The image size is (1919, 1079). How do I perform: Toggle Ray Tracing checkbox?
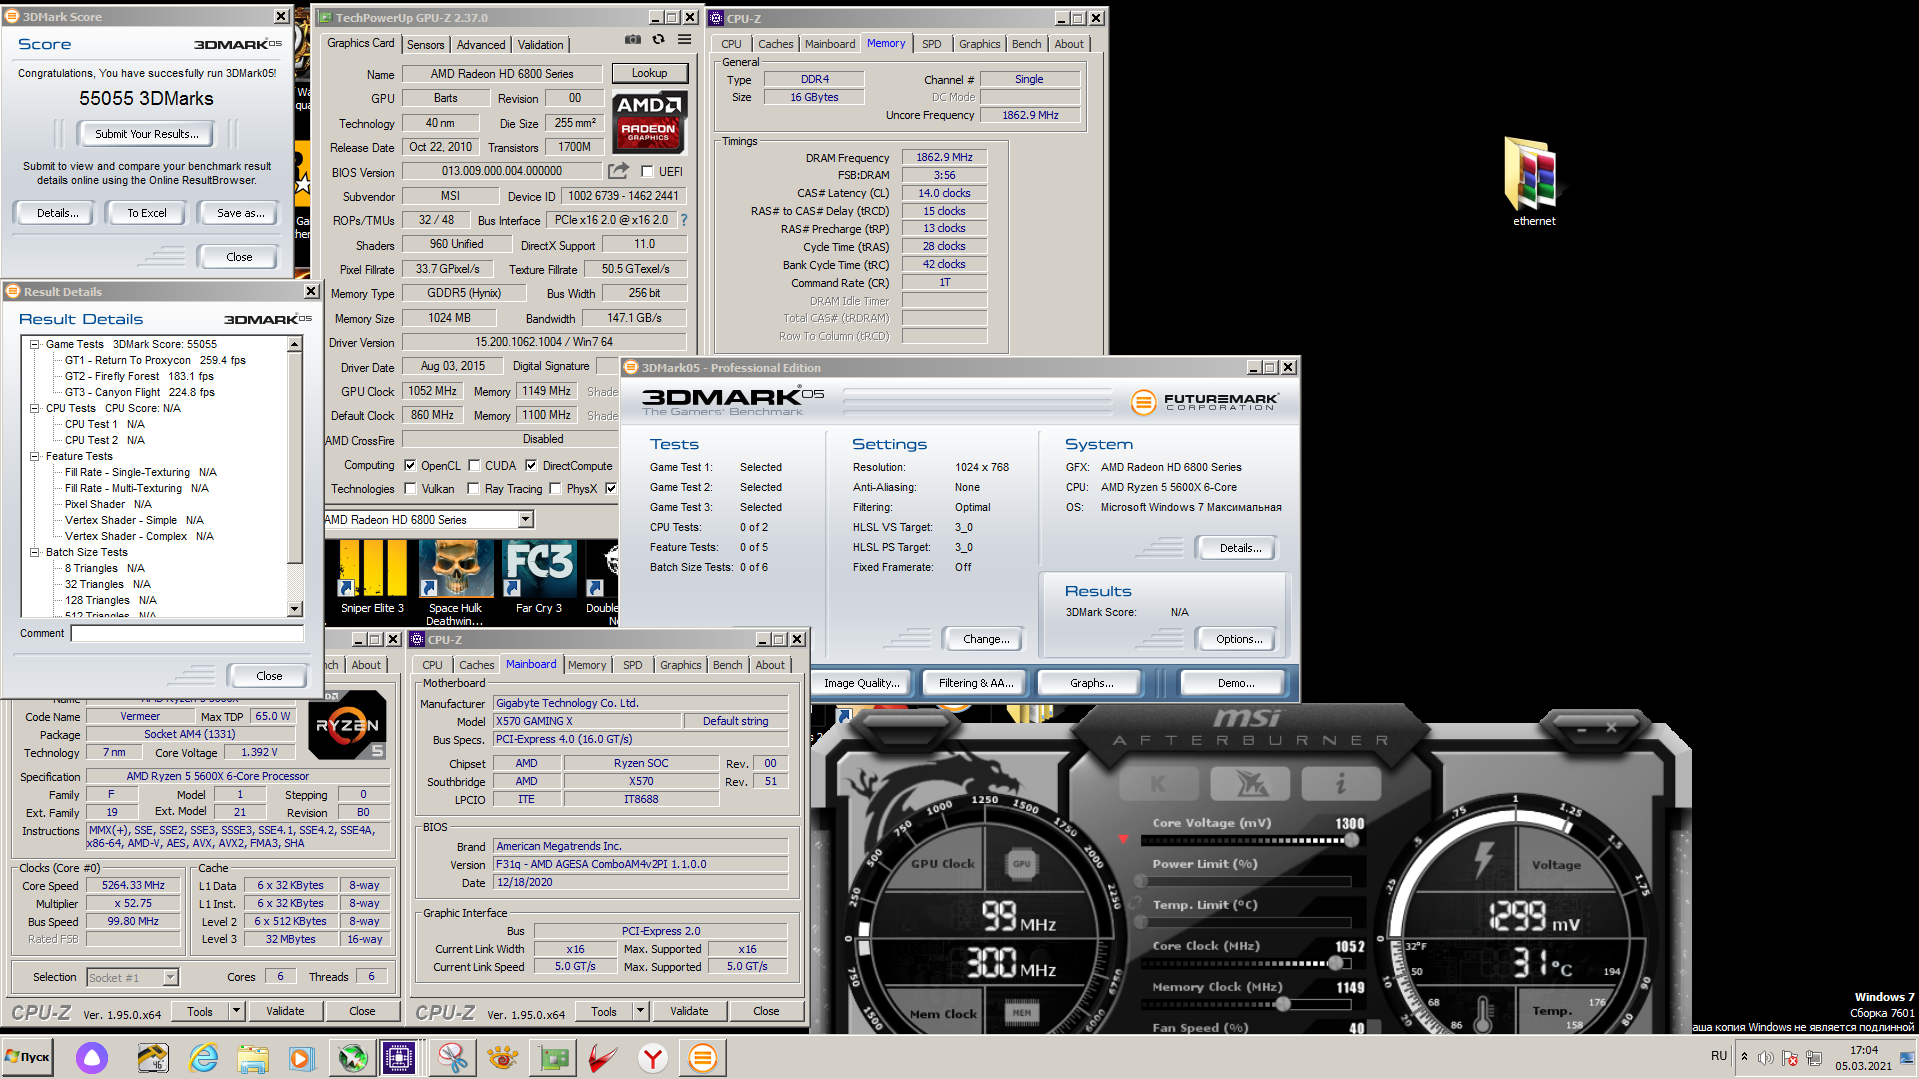coord(473,489)
